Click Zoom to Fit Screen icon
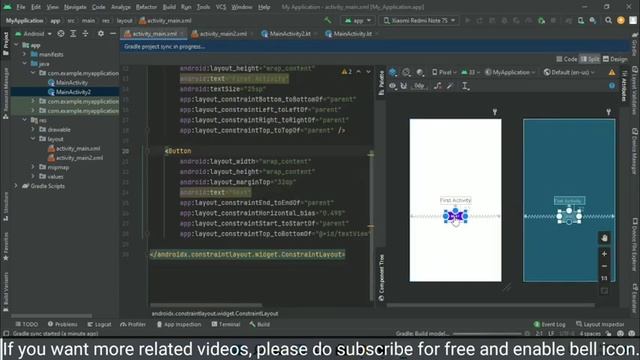Screen dimensions: 640x360 click(604, 291)
